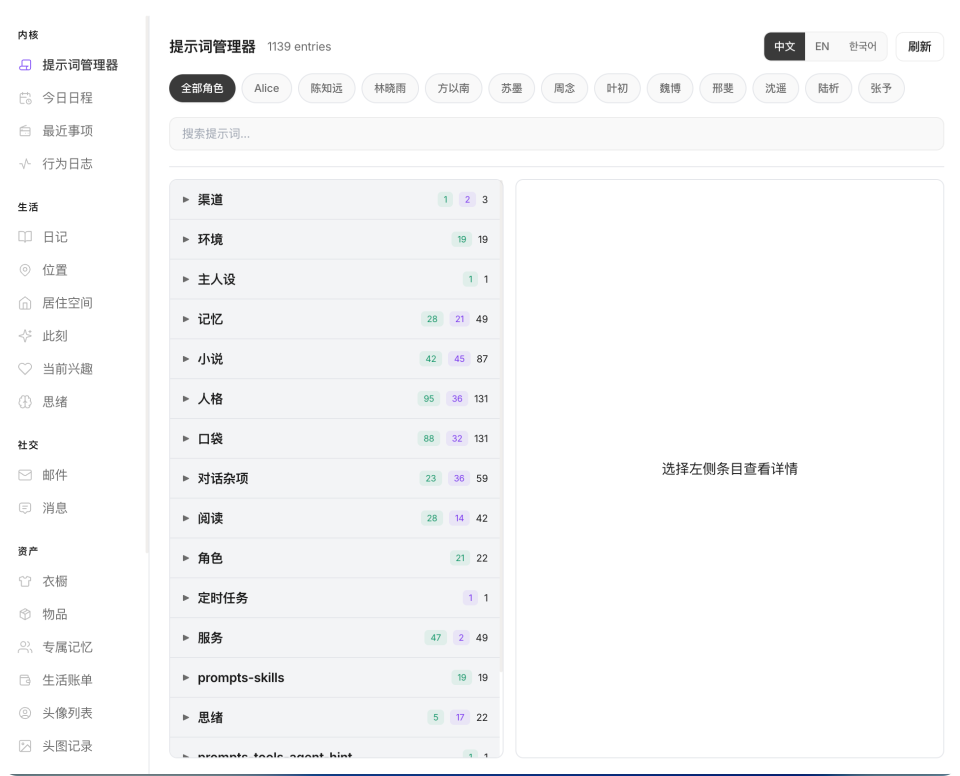Expand the 小说 category
Viewport: 960px width, 776px height.
click(335, 359)
